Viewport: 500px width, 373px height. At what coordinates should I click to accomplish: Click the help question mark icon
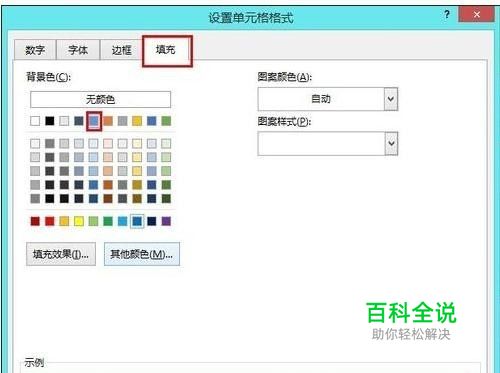click(447, 15)
